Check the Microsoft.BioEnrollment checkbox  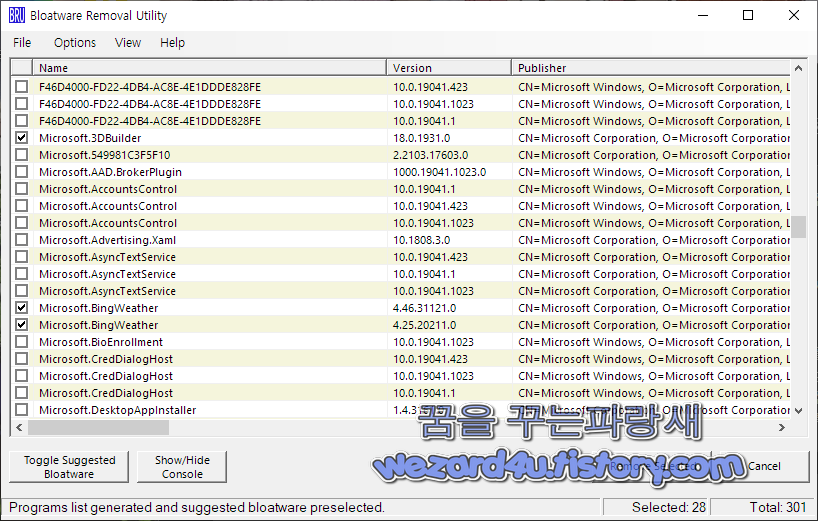21,342
